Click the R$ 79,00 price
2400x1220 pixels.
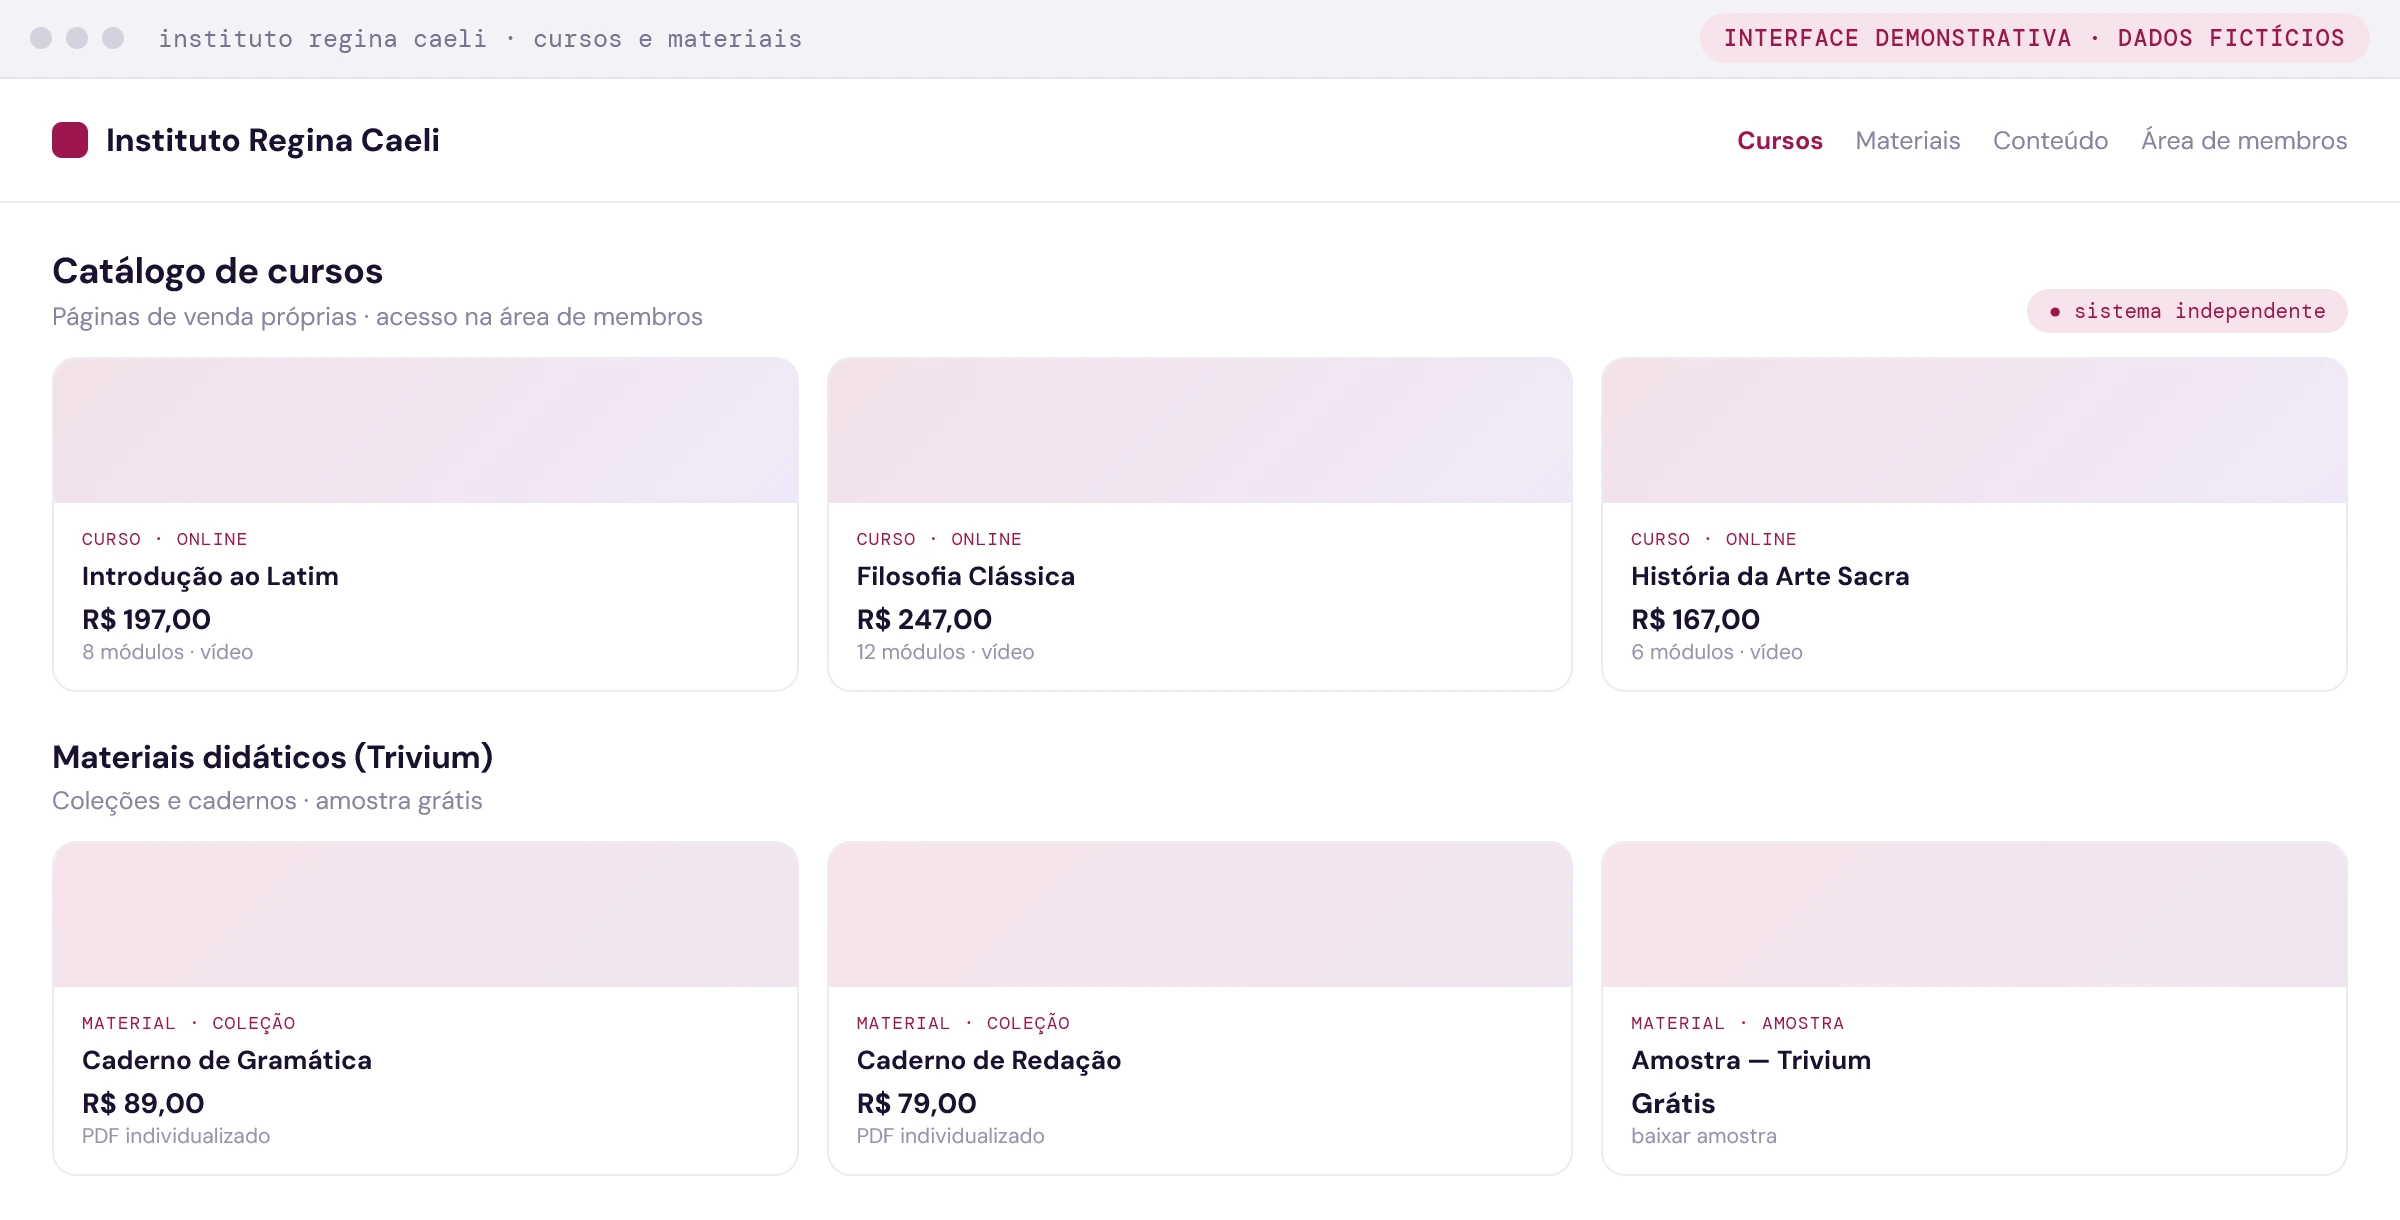[916, 1103]
